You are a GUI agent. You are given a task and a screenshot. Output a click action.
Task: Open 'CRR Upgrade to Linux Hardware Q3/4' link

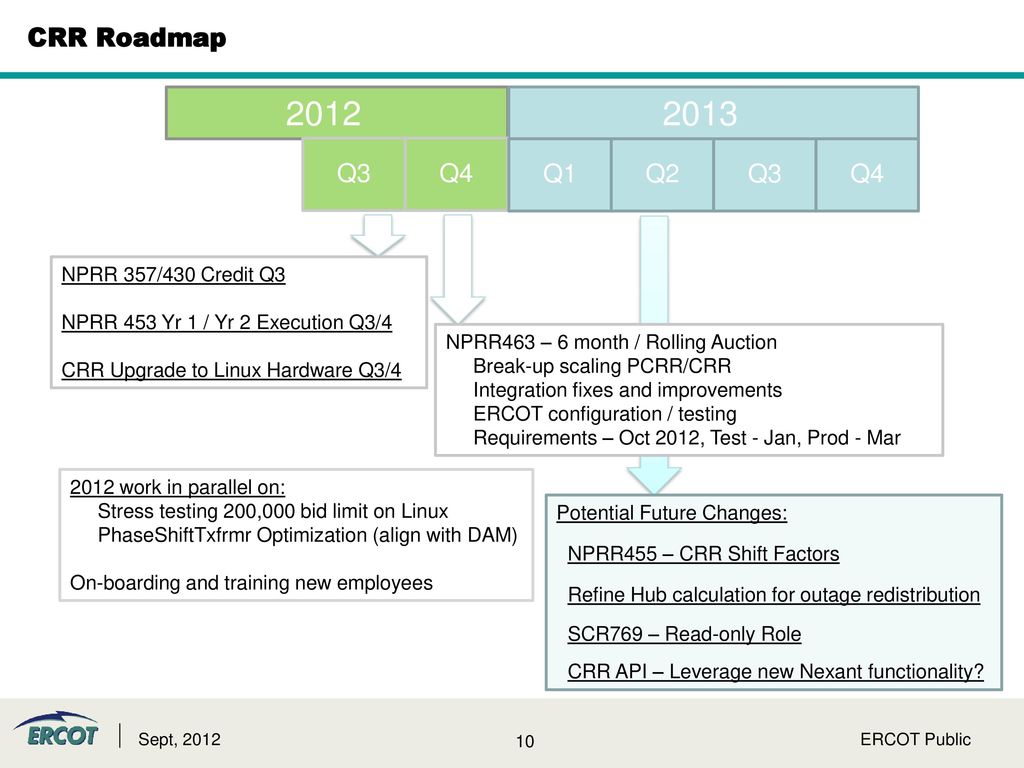click(231, 370)
